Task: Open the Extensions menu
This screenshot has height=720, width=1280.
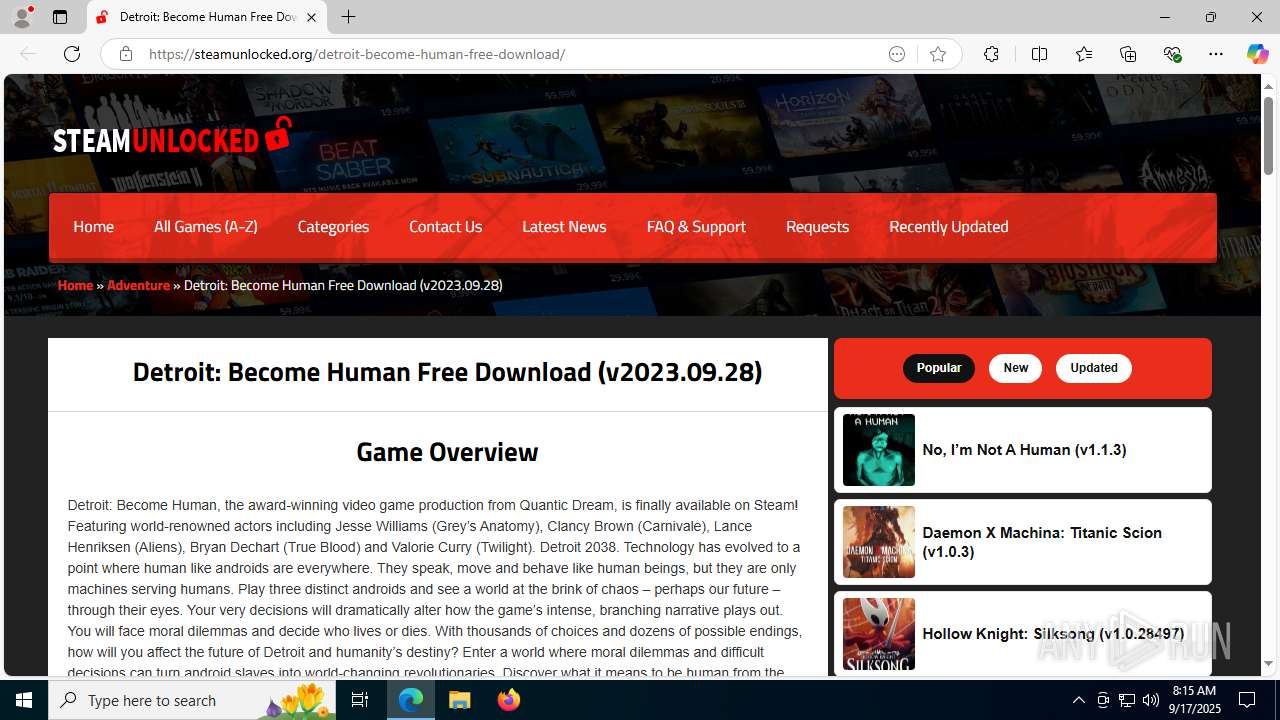Action: 991,54
